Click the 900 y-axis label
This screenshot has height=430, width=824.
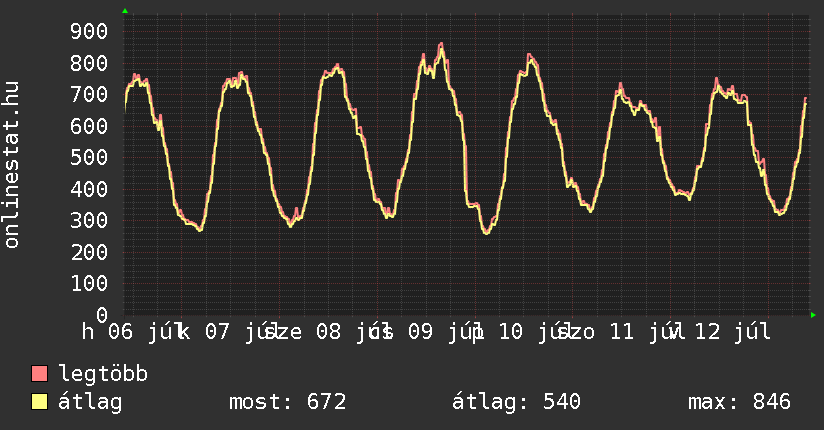pos(89,32)
